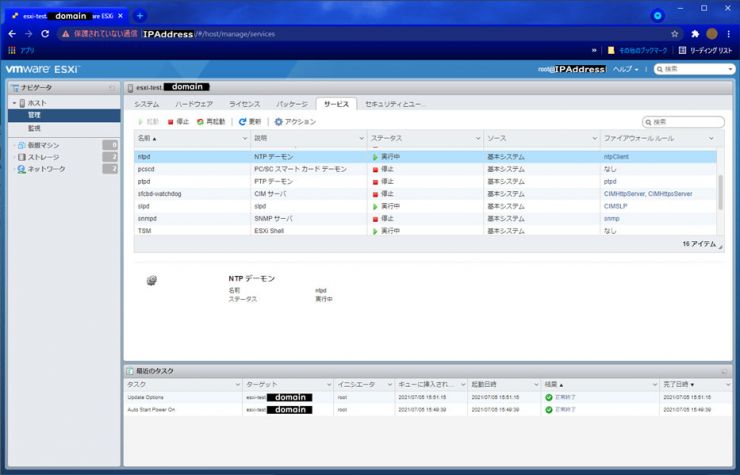
Task: Close the esxi-test browser tab
Action: click(121, 16)
